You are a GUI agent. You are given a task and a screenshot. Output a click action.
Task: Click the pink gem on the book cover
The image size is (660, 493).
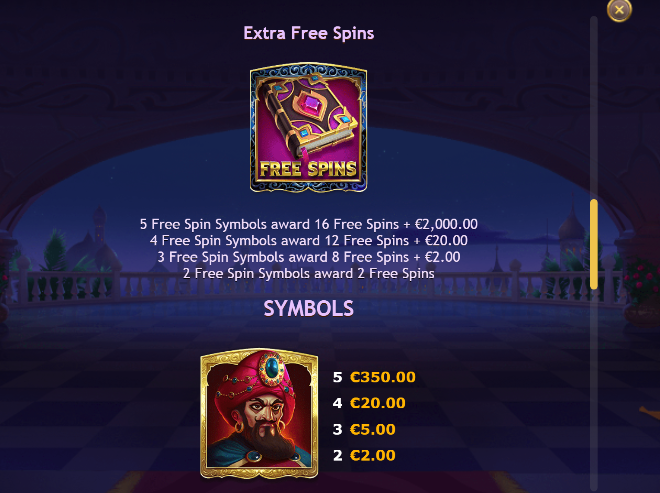[x=312, y=104]
